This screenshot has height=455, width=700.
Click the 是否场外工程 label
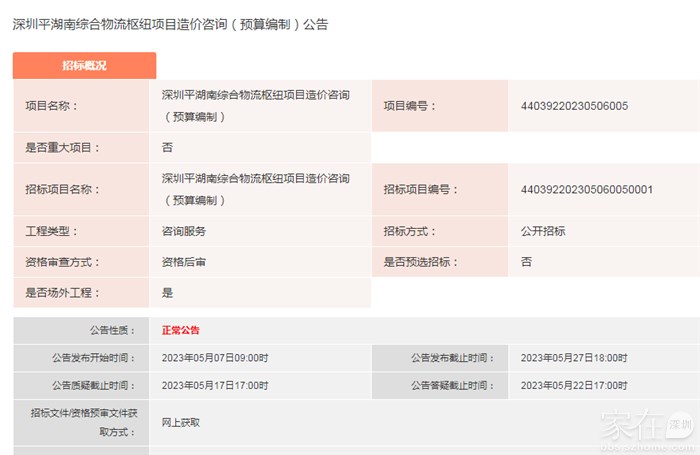pos(62,293)
